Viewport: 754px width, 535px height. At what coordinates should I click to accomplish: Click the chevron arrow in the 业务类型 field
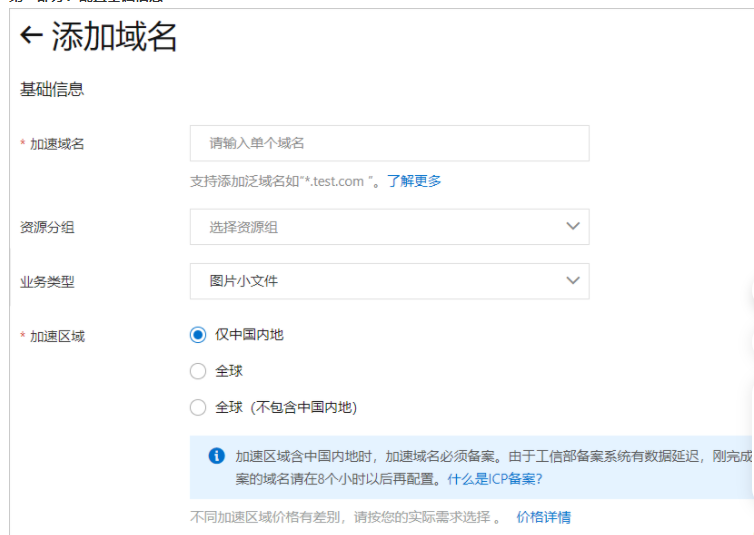(x=573, y=280)
